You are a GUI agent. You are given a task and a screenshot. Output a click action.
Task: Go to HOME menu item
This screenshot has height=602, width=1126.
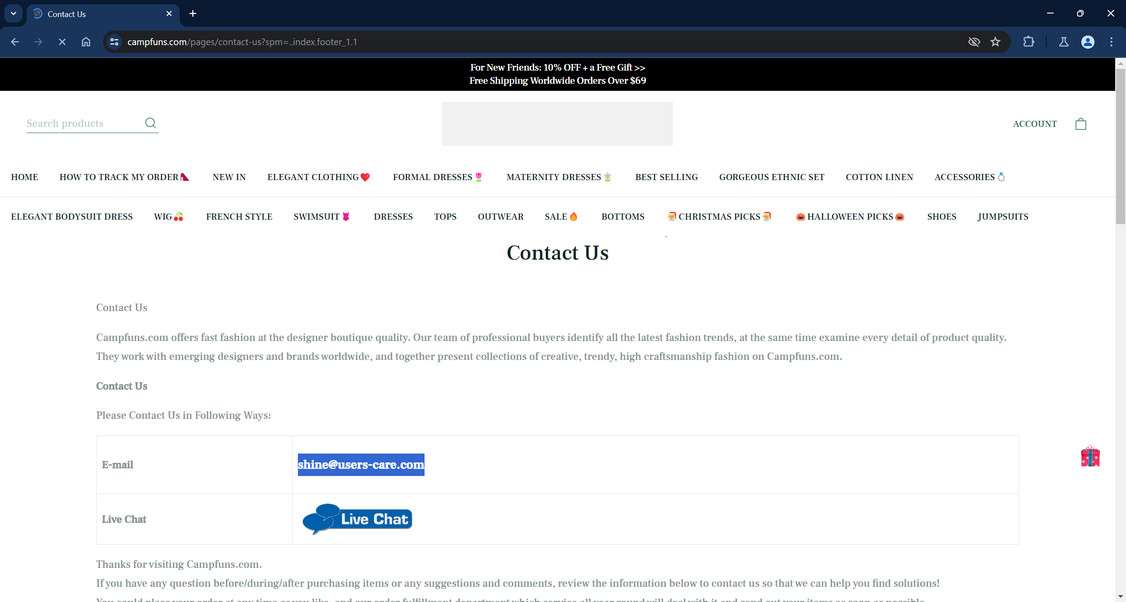pyautogui.click(x=24, y=177)
